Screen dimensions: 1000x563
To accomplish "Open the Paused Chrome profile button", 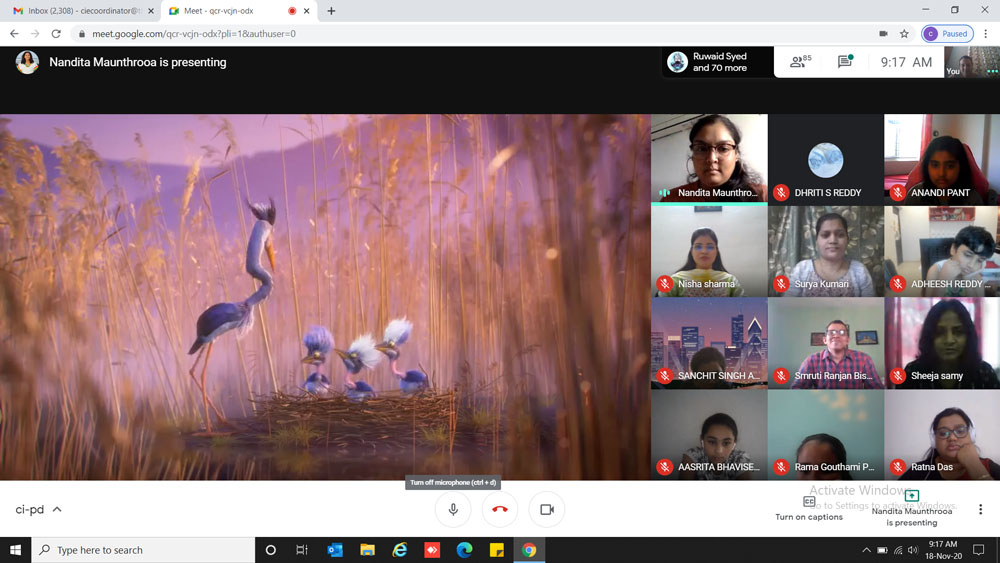I will tap(948, 34).
